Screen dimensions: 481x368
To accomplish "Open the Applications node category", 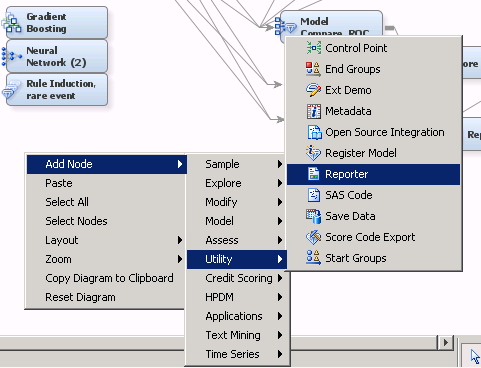I will (237, 316).
